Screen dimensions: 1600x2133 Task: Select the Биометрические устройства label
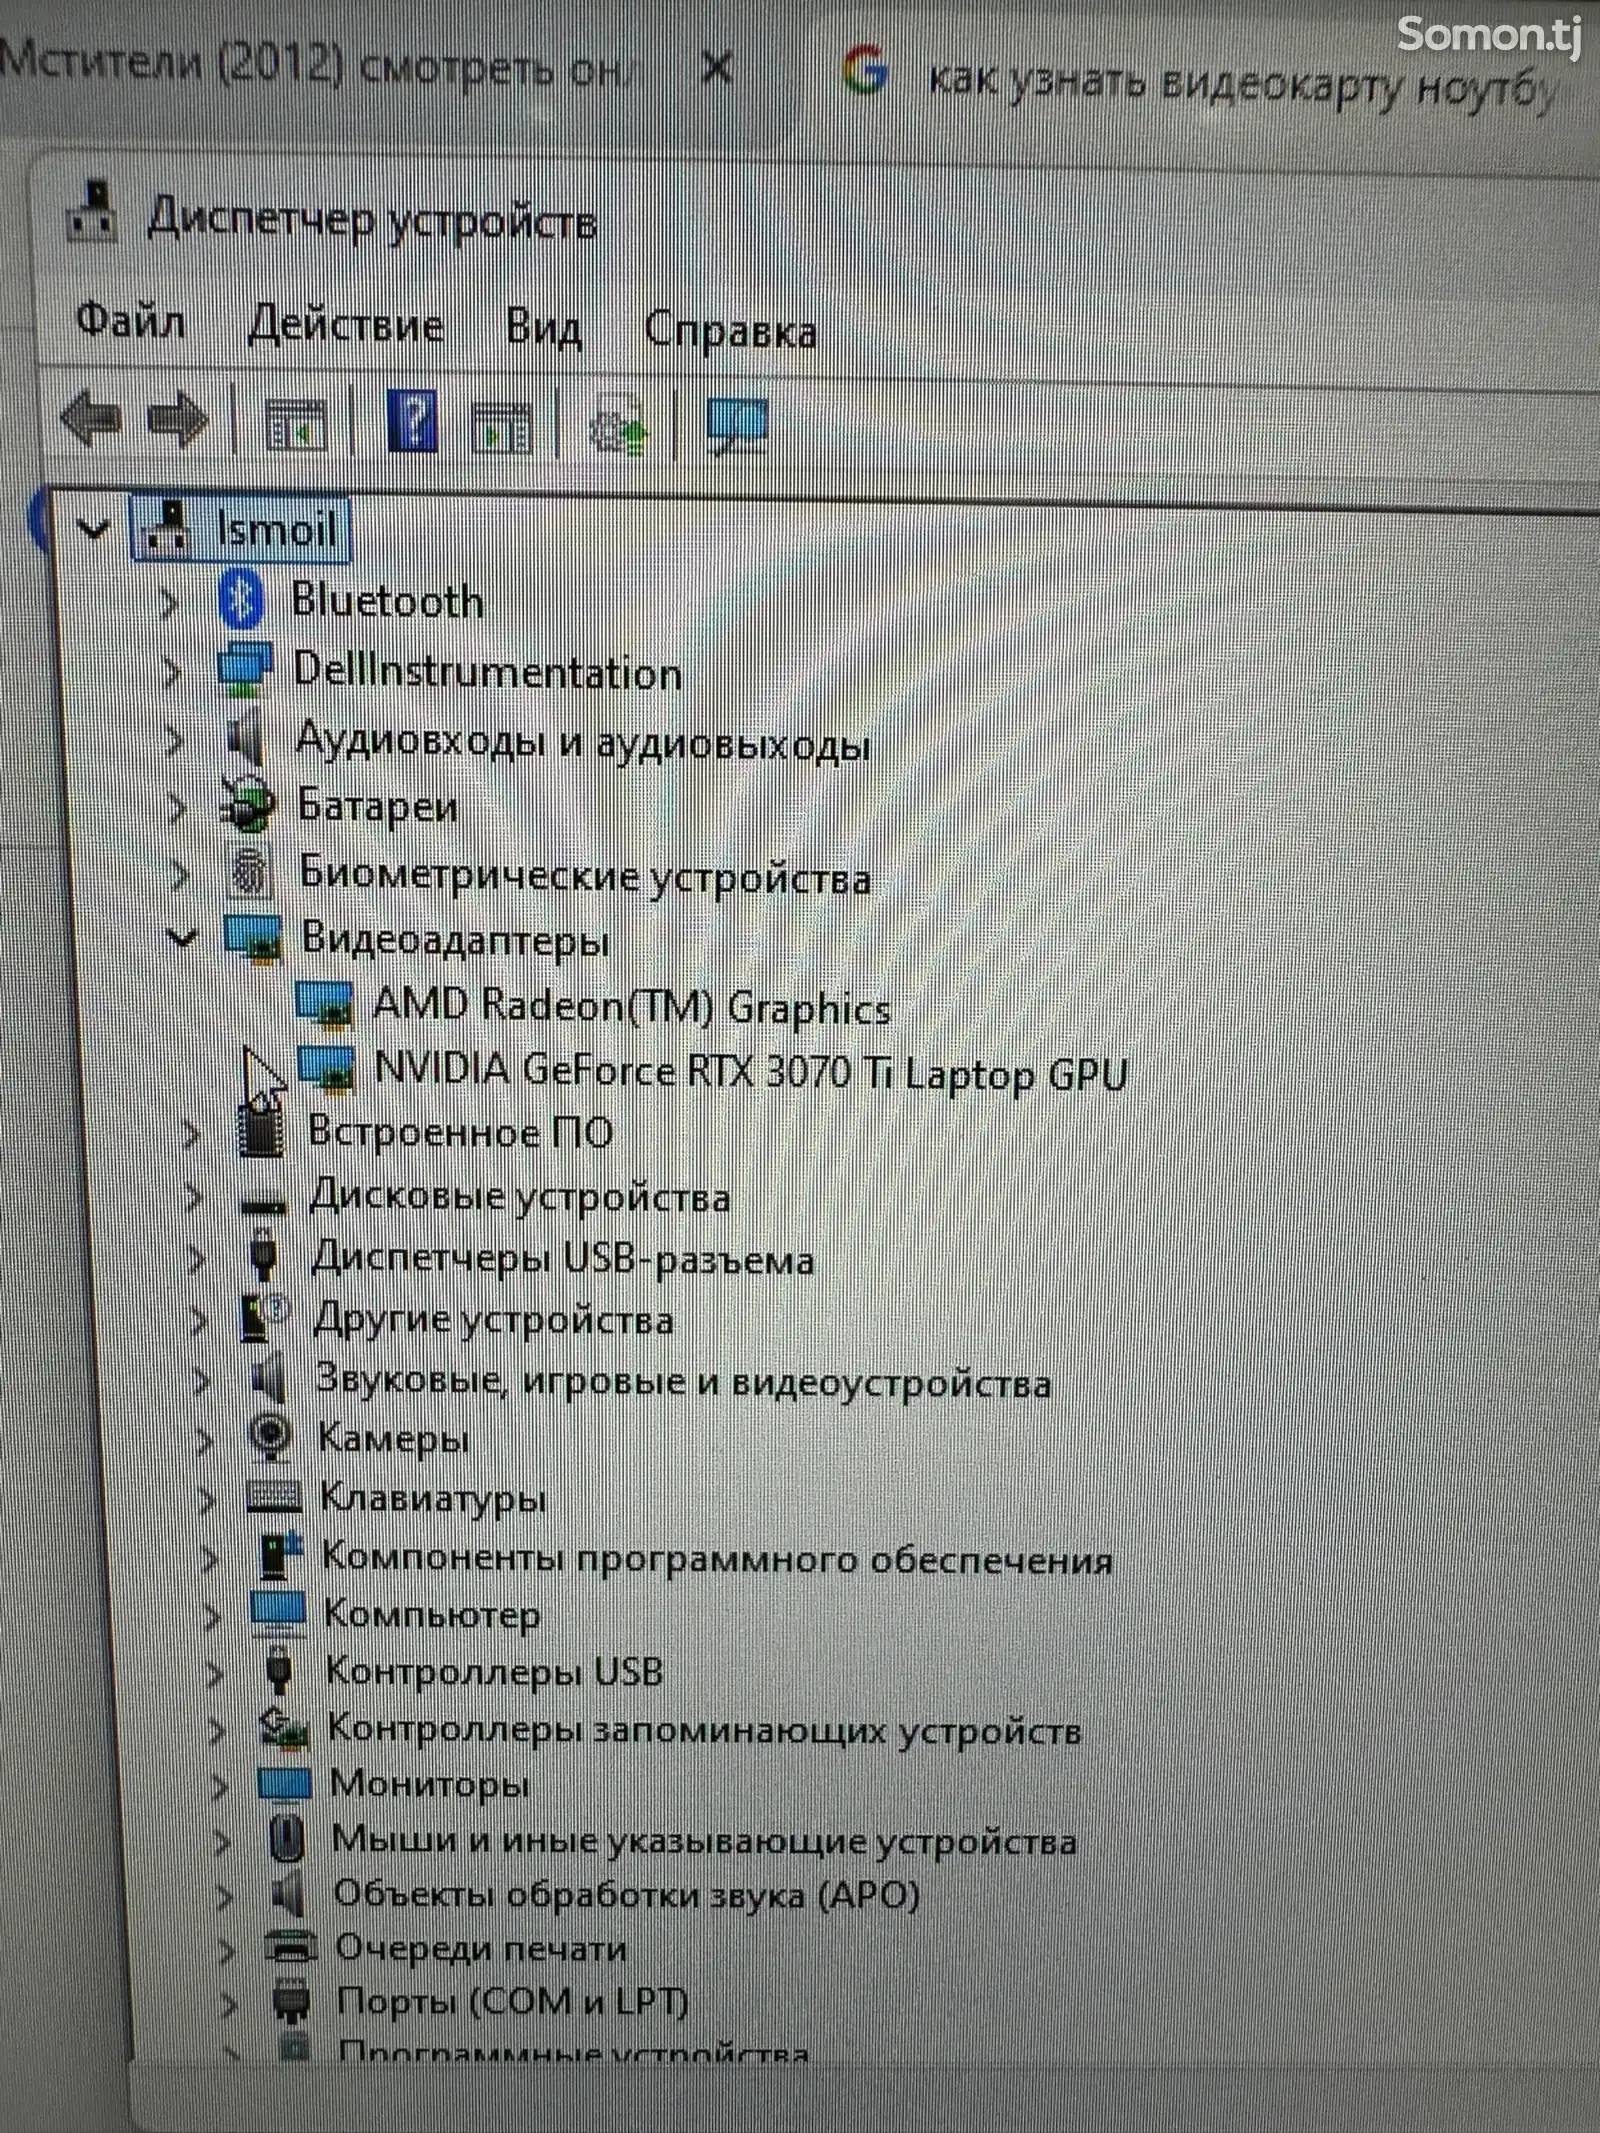pyautogui.click(x=585, y=876)
